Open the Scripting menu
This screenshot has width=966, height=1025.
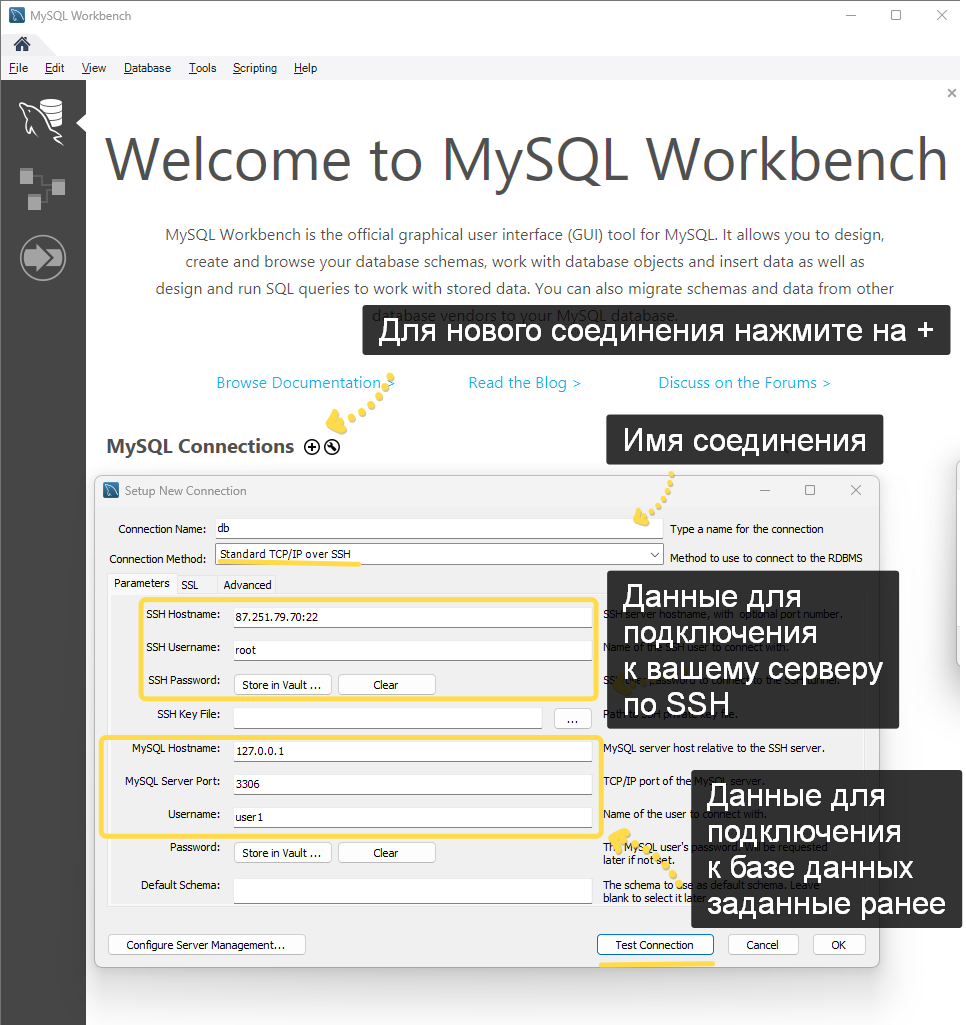pos(254,68)
